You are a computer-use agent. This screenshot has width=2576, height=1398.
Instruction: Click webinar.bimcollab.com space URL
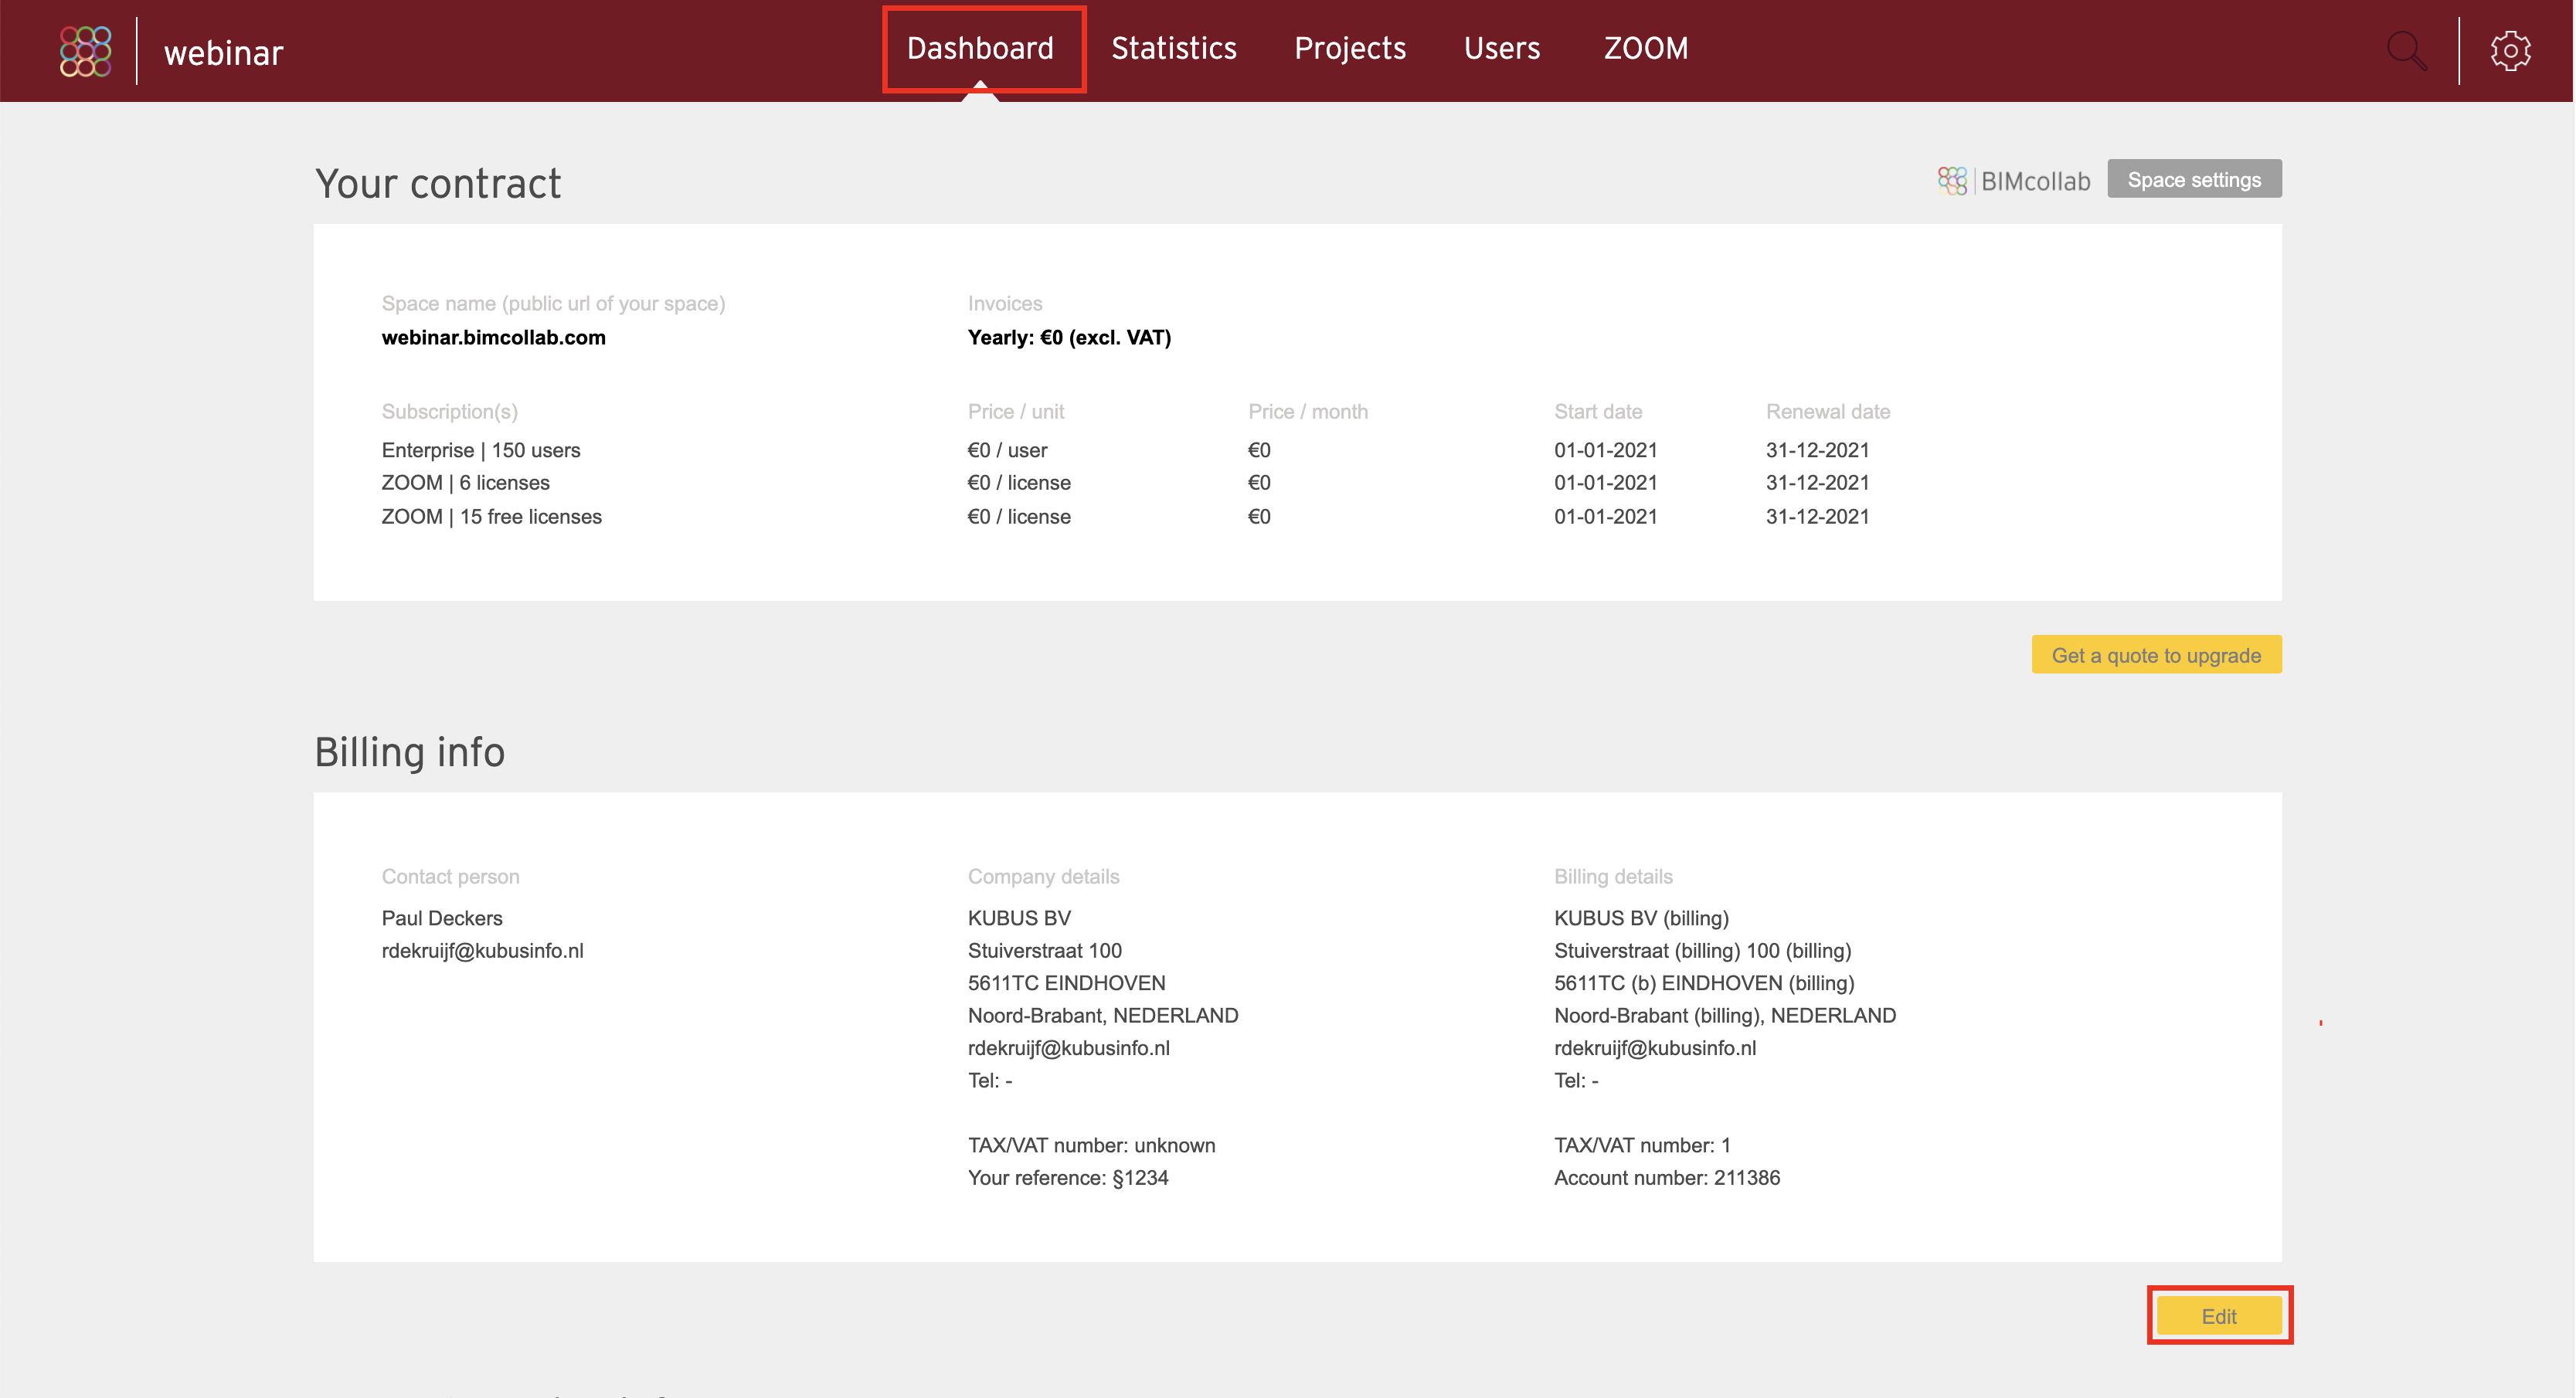[493, 337]
